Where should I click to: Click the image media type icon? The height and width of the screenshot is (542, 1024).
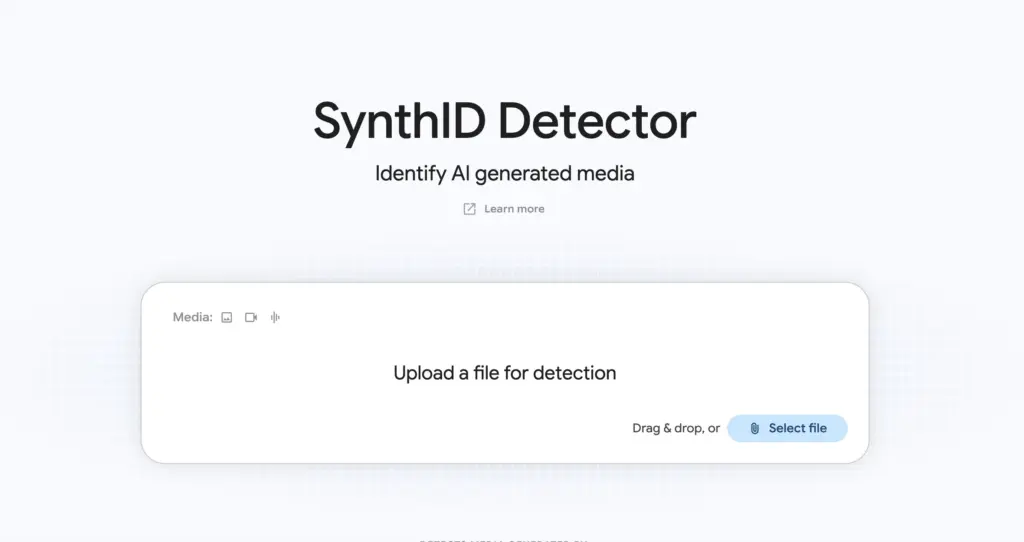point(227,317)
